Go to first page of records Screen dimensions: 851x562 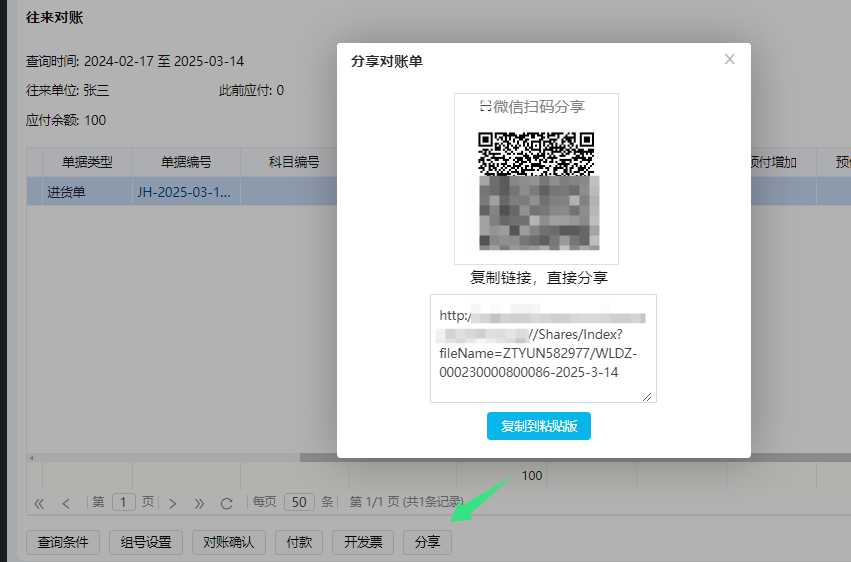pos(40,503)
